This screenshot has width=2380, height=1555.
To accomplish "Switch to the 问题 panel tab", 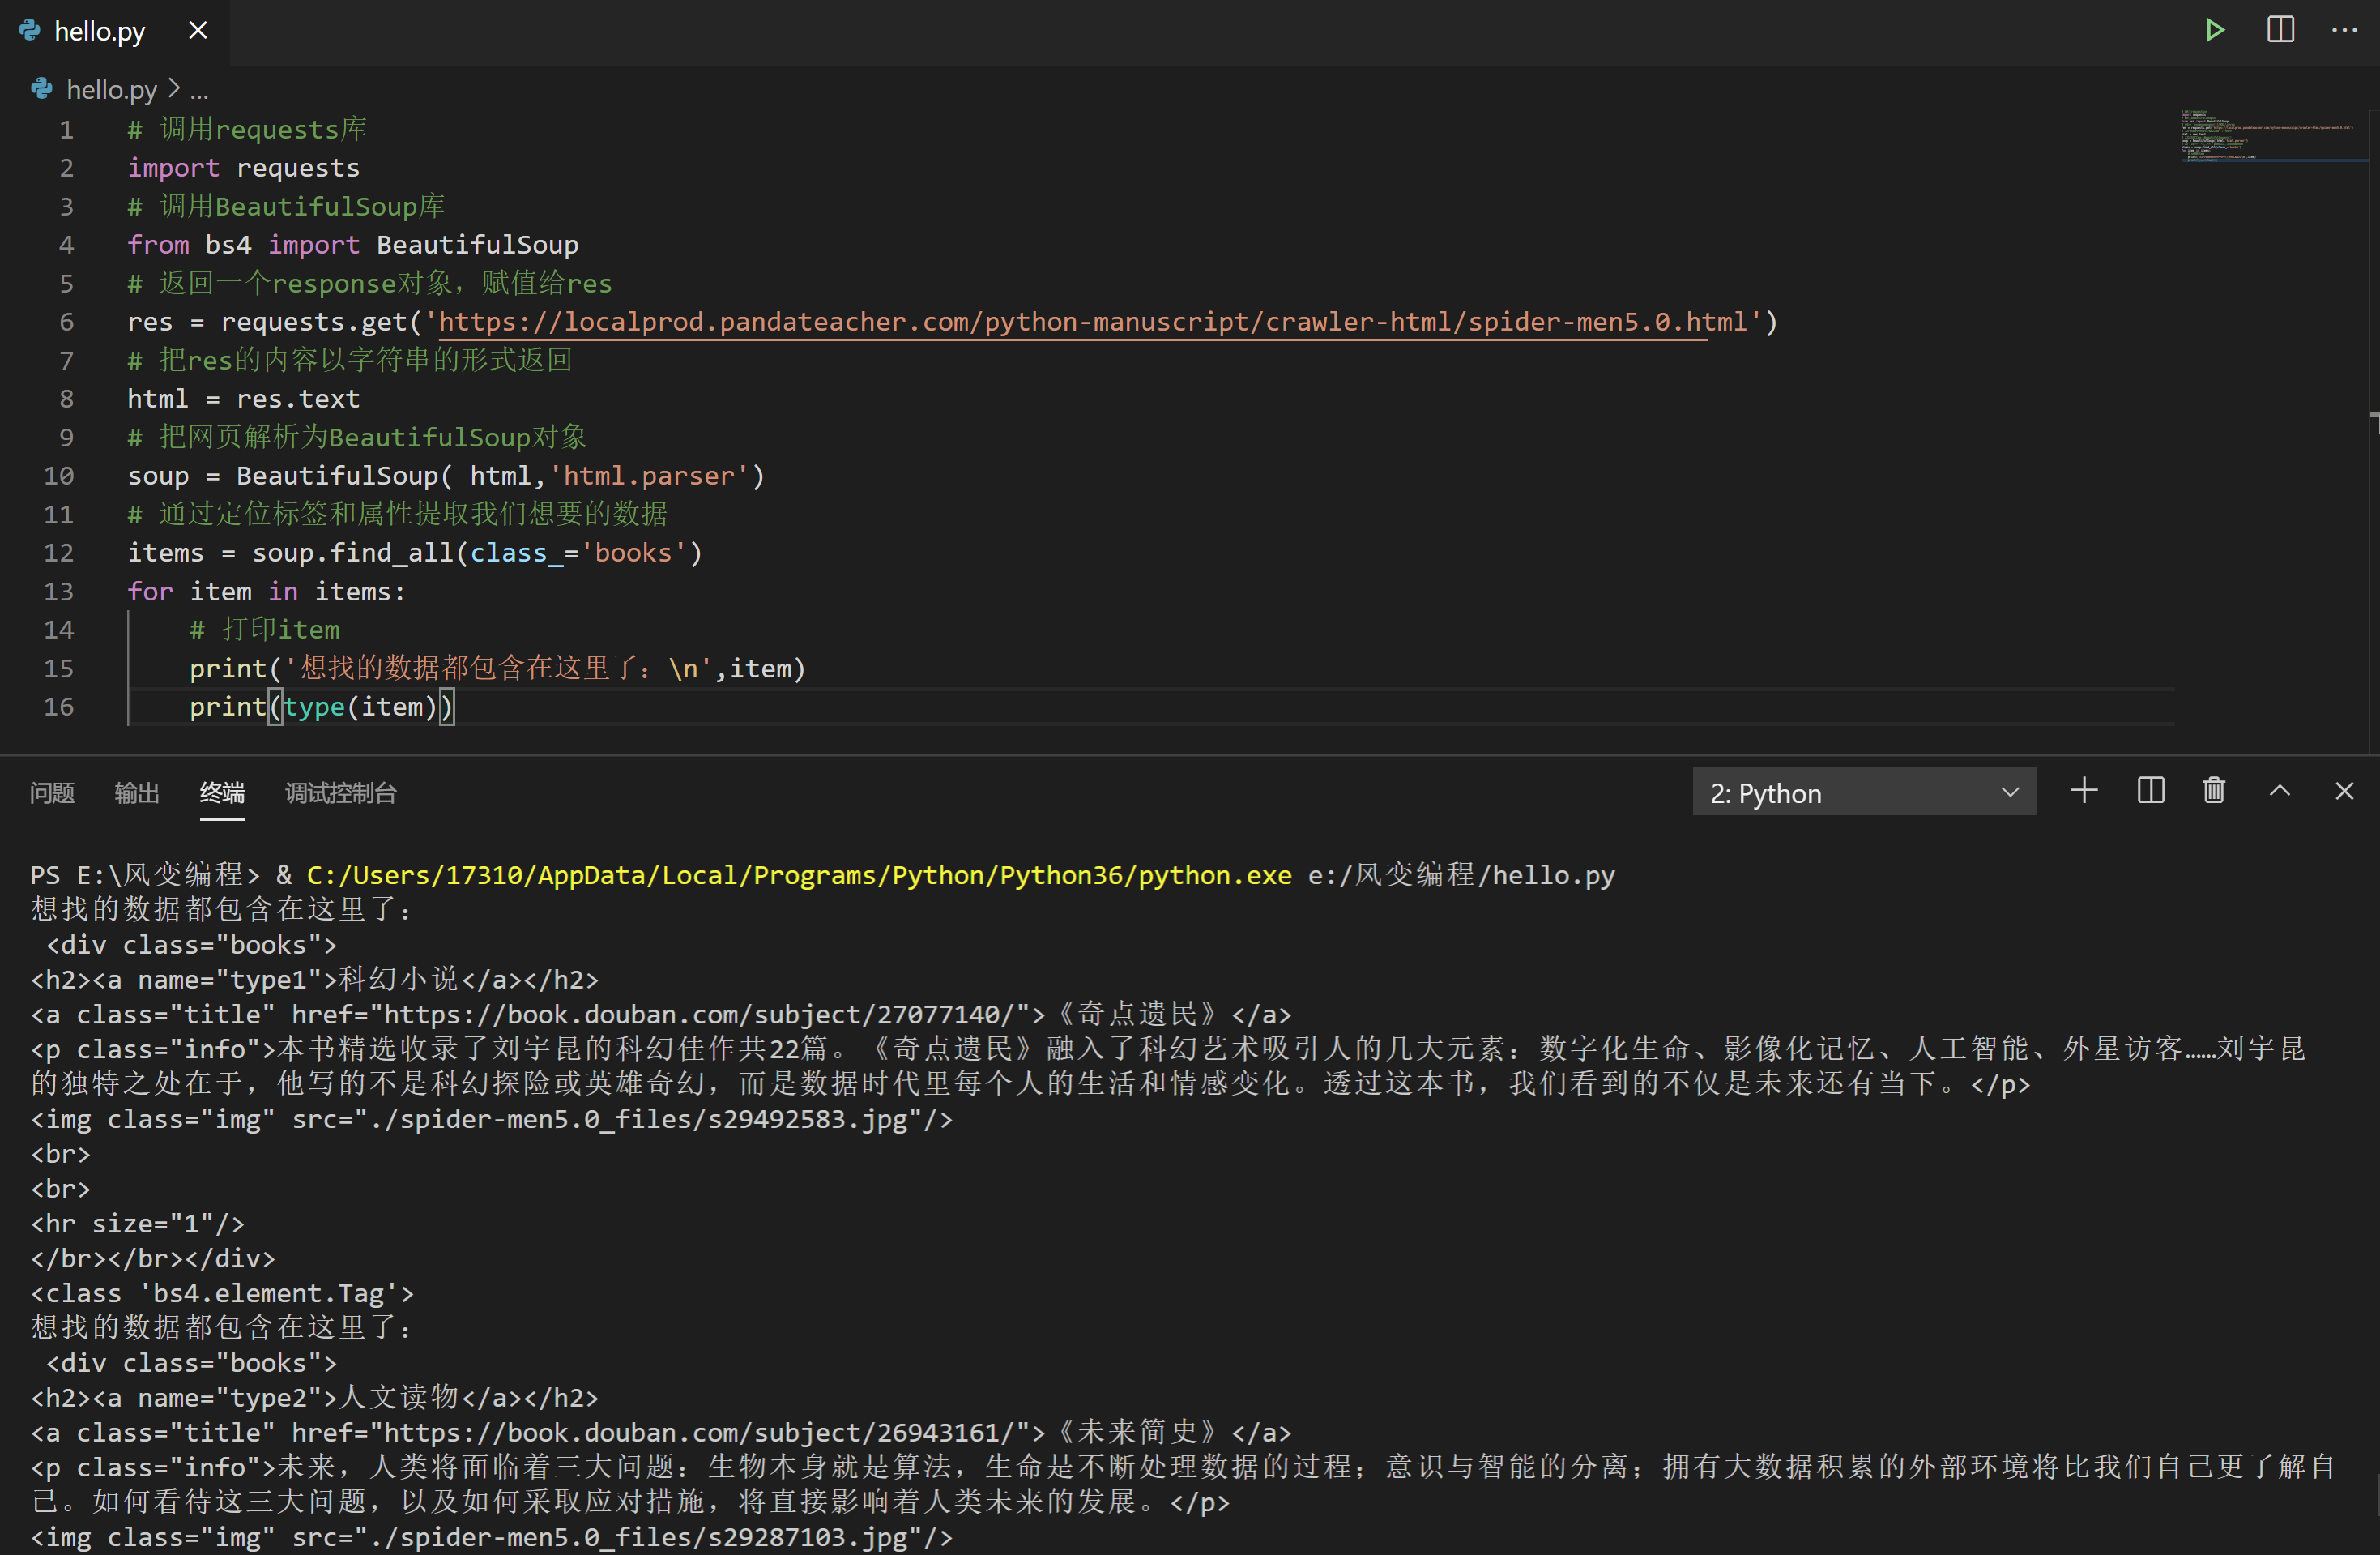I will (x=52, y=793).
